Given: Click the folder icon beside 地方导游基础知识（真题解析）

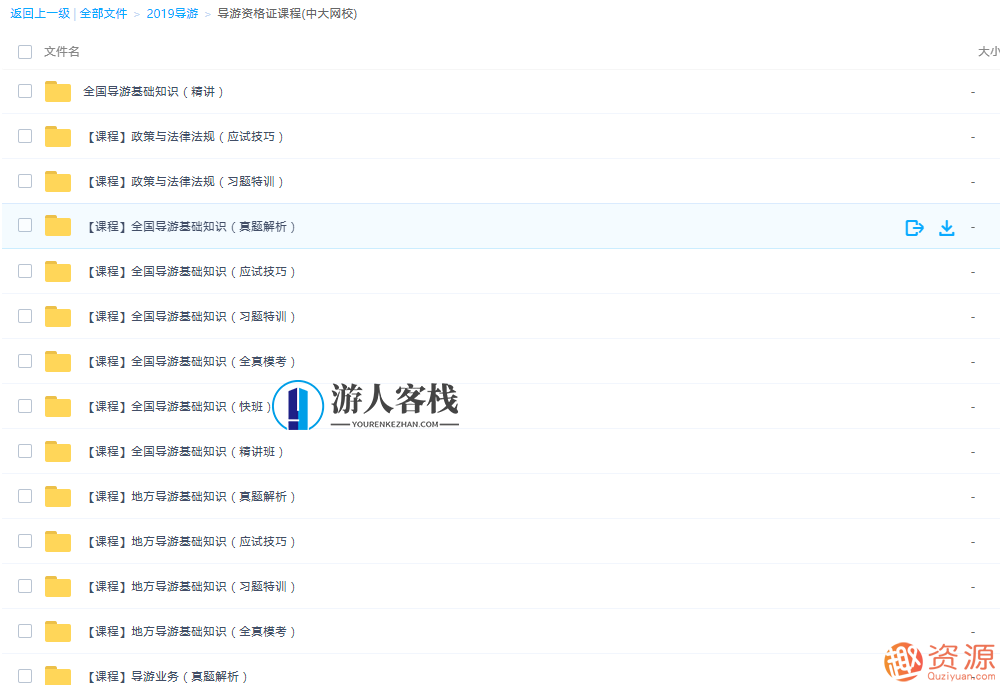Looking at the screenshot, I should [57, 496].
